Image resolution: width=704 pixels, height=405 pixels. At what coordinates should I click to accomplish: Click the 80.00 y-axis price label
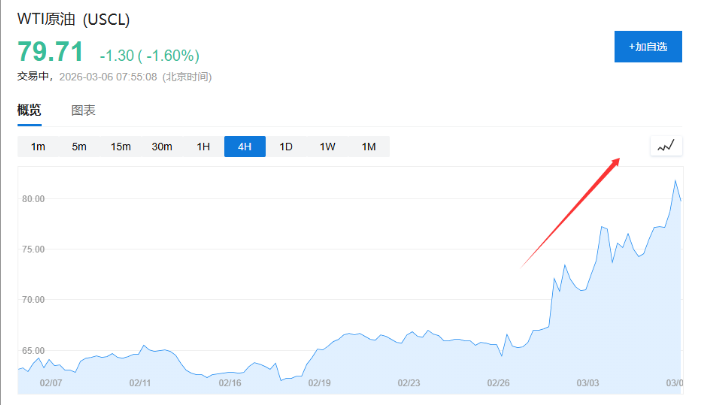coord(33,198)
